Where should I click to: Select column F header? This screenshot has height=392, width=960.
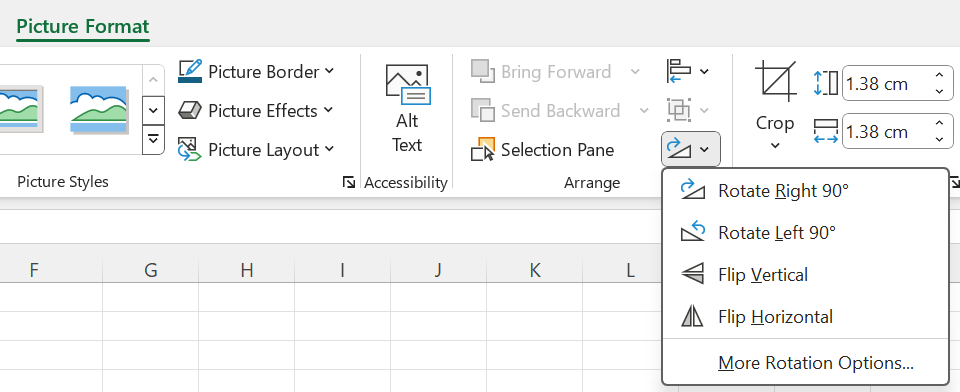[34, 270]
